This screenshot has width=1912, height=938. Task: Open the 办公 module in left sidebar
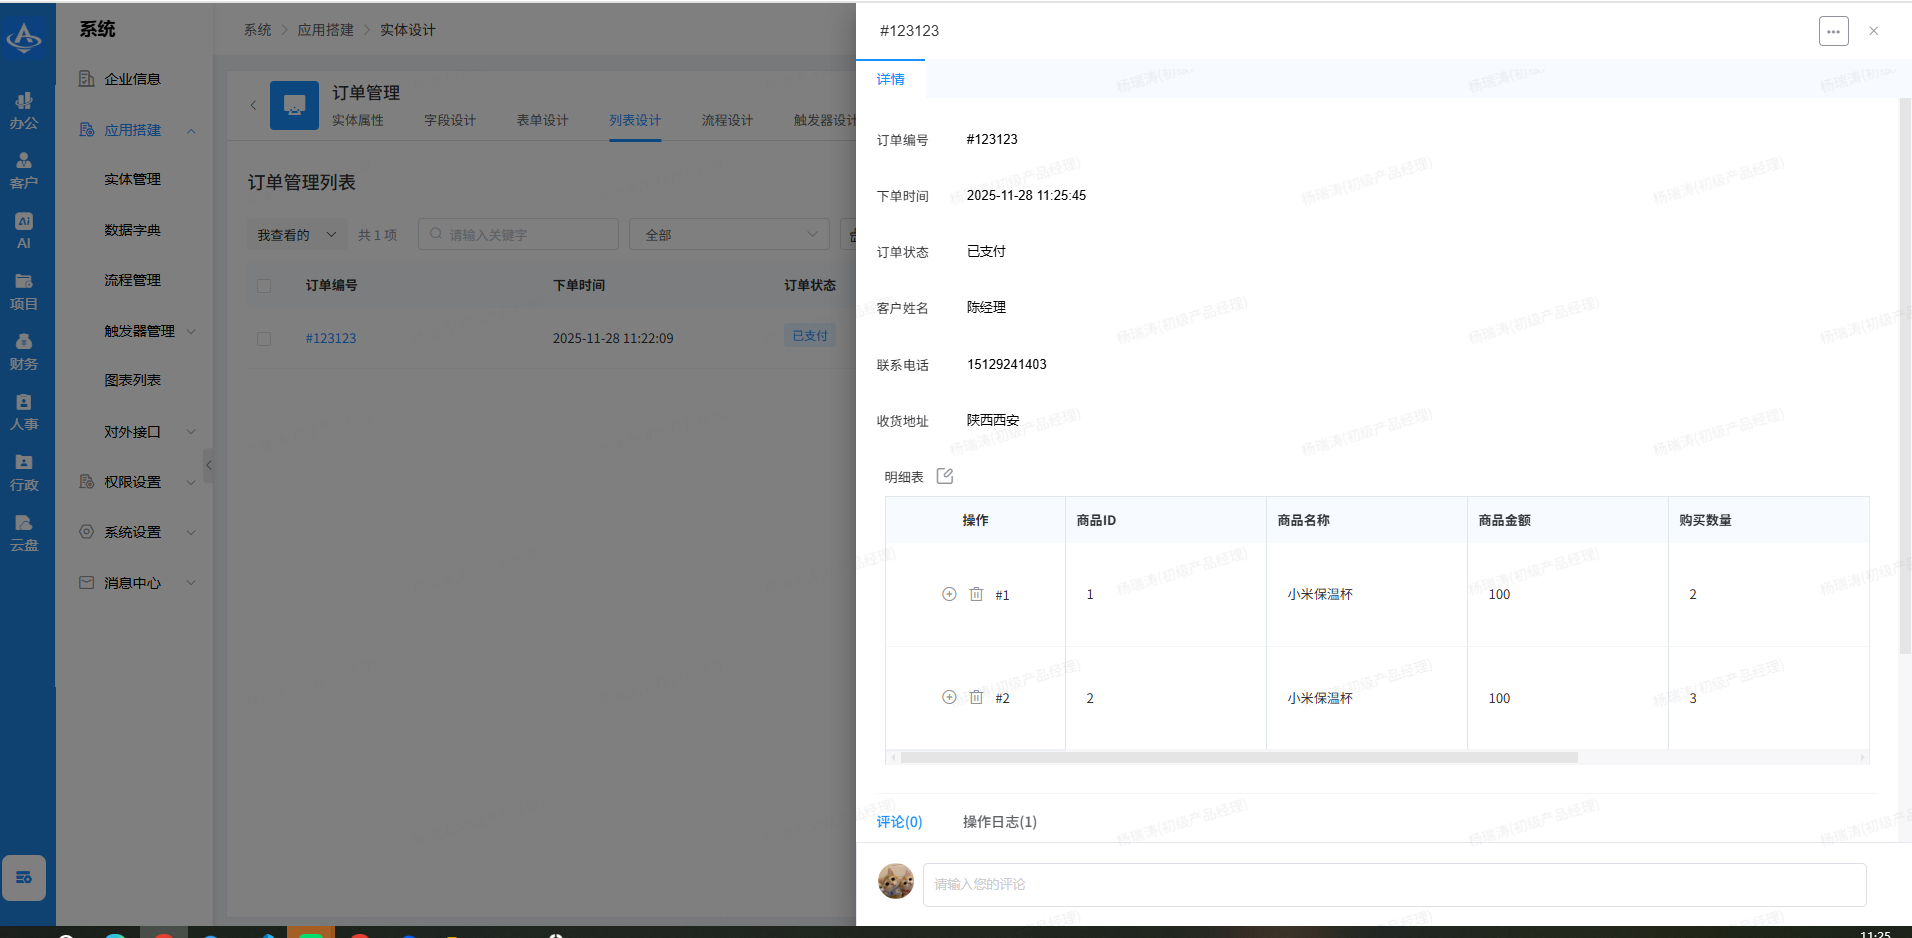tap(24, 110)
